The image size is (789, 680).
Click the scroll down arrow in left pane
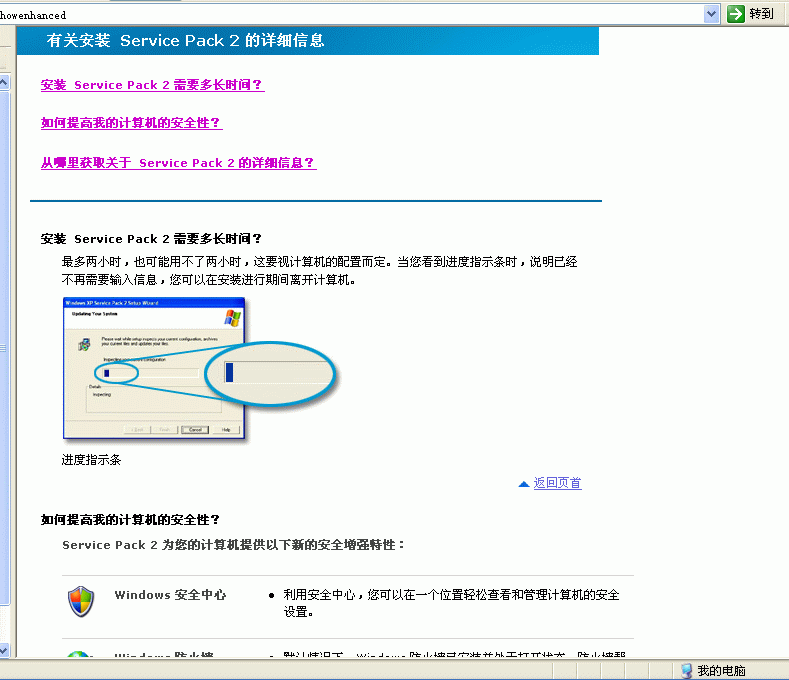4,650
